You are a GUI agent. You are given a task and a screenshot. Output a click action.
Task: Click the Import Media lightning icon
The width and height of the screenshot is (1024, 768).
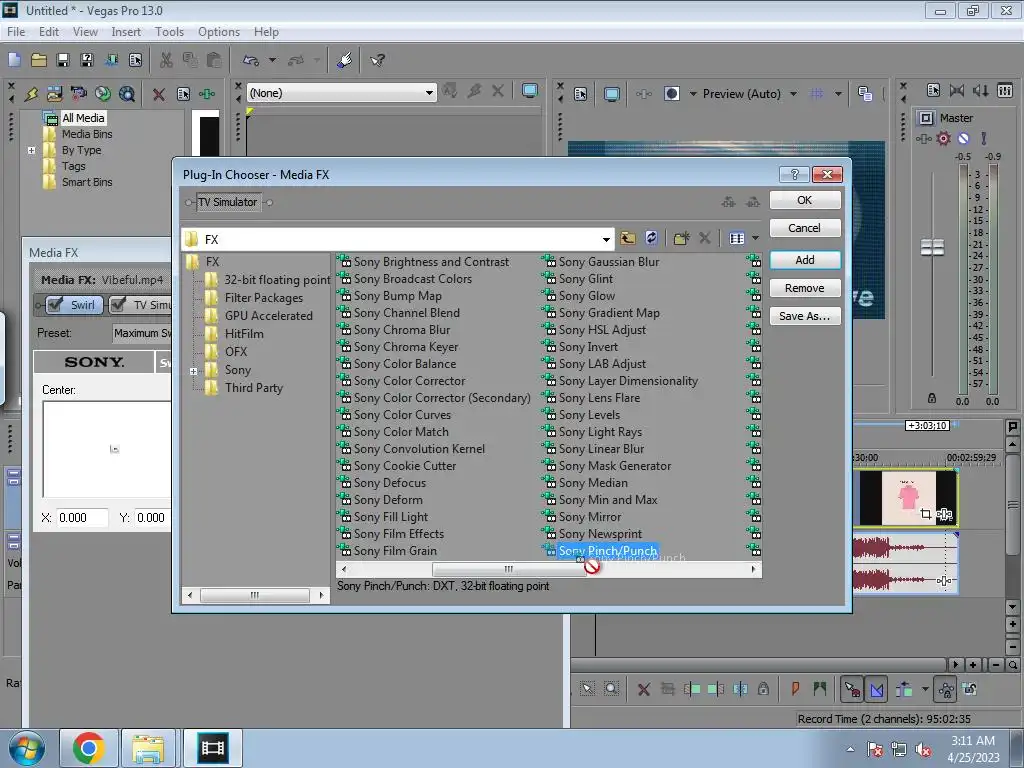click(x=31, y=94)
